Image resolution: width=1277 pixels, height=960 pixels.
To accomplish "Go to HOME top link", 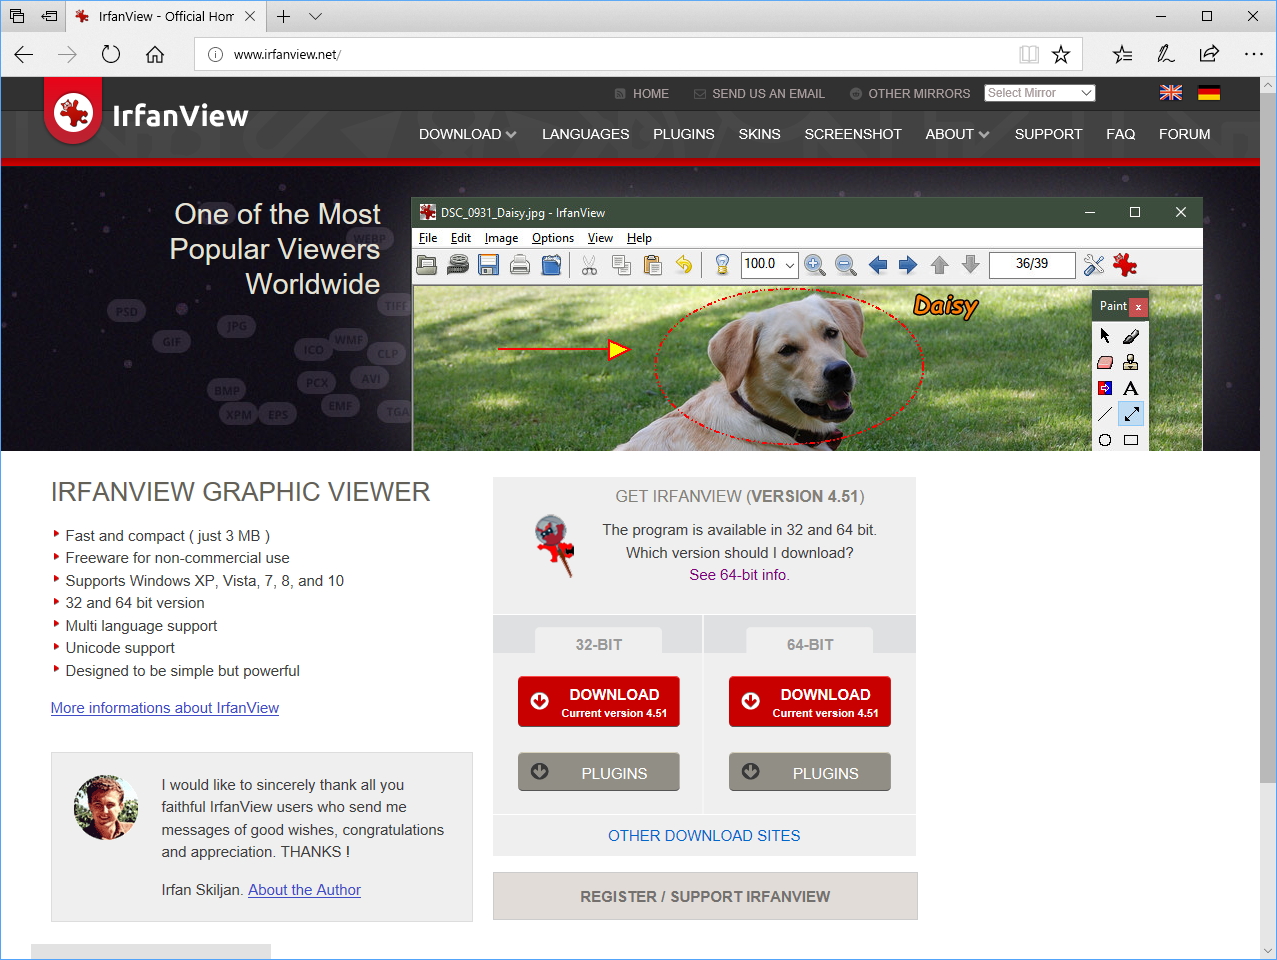I will point(642,93).
